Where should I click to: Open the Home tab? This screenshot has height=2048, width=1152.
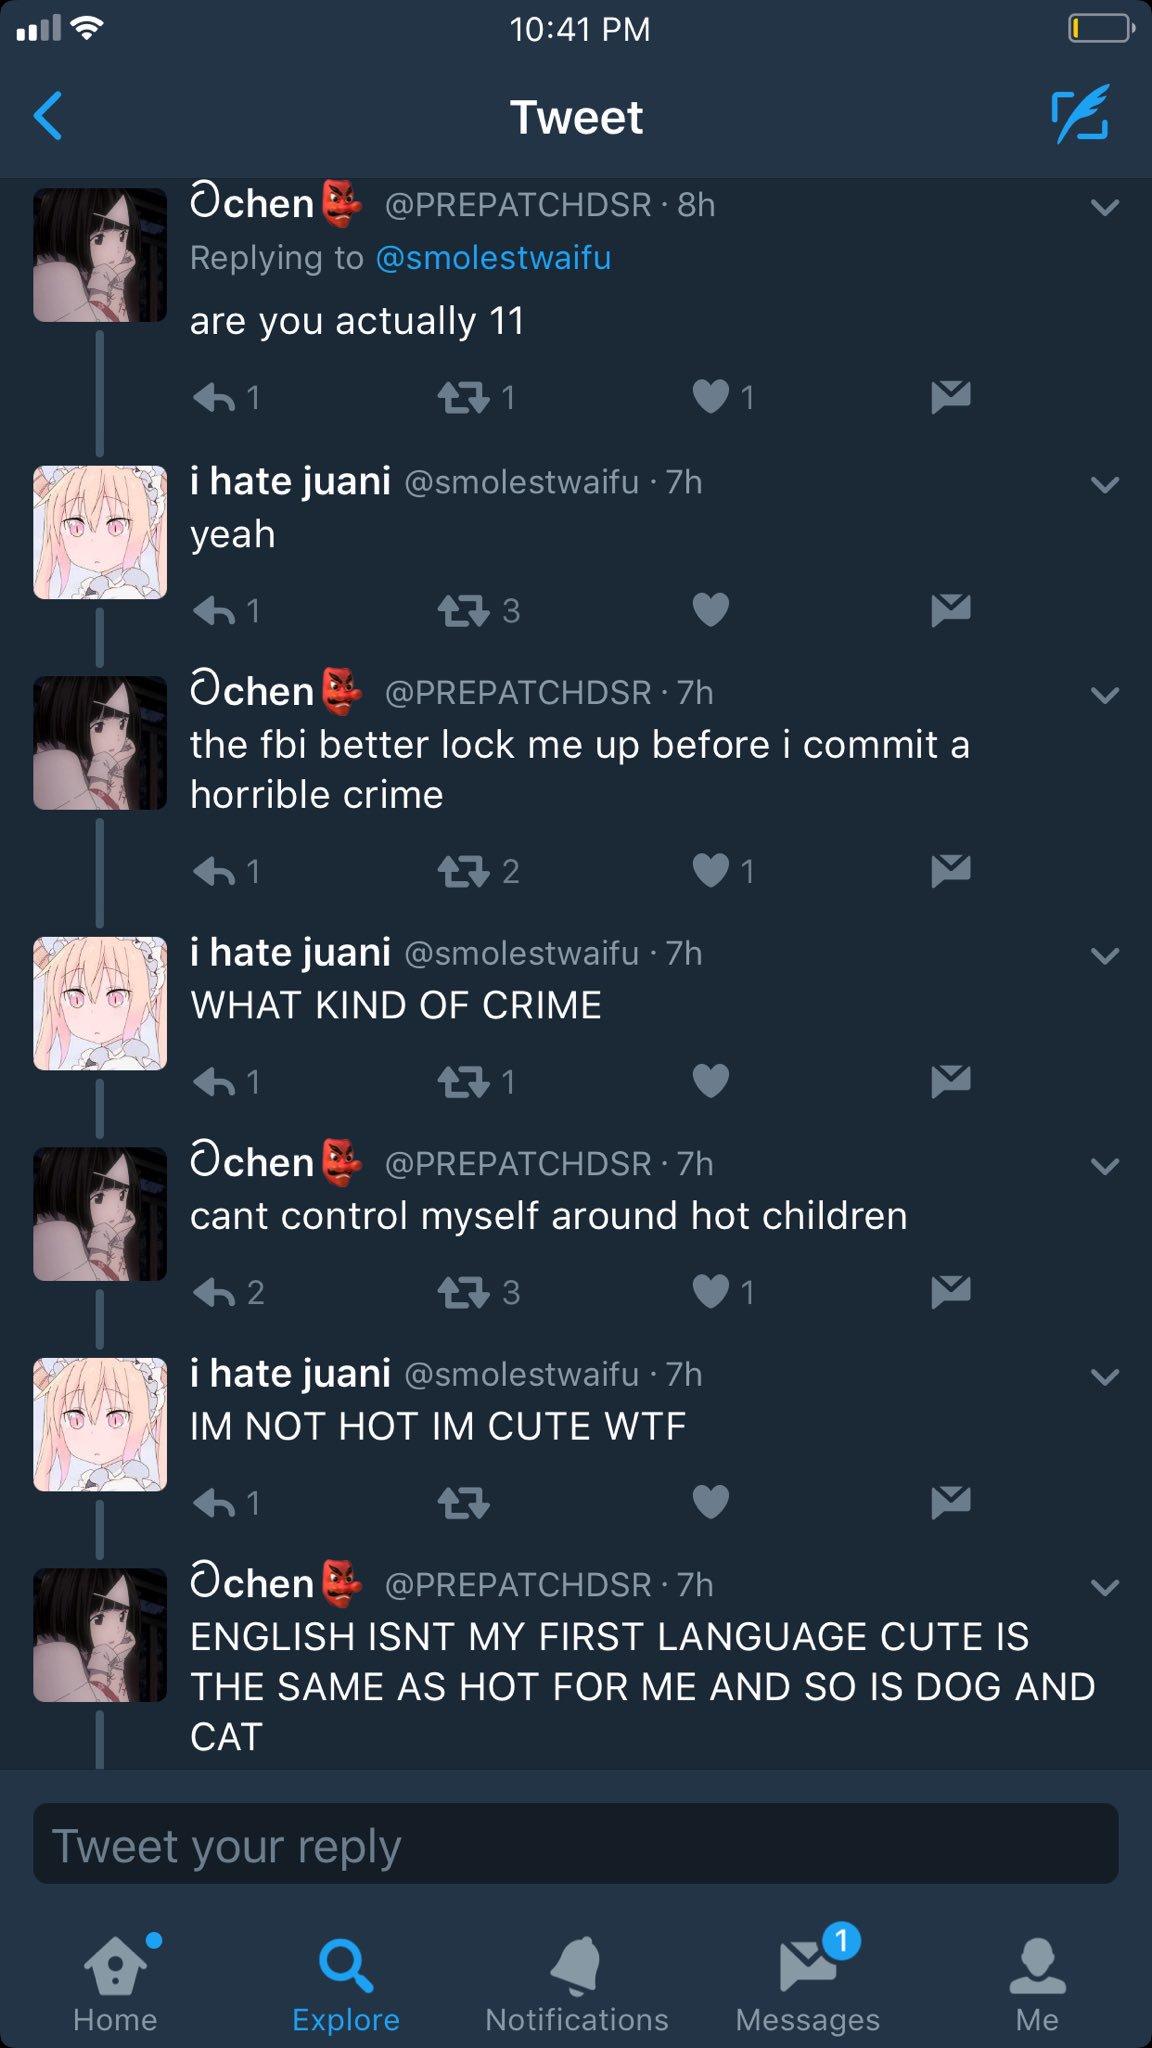tap(115, 1984)
